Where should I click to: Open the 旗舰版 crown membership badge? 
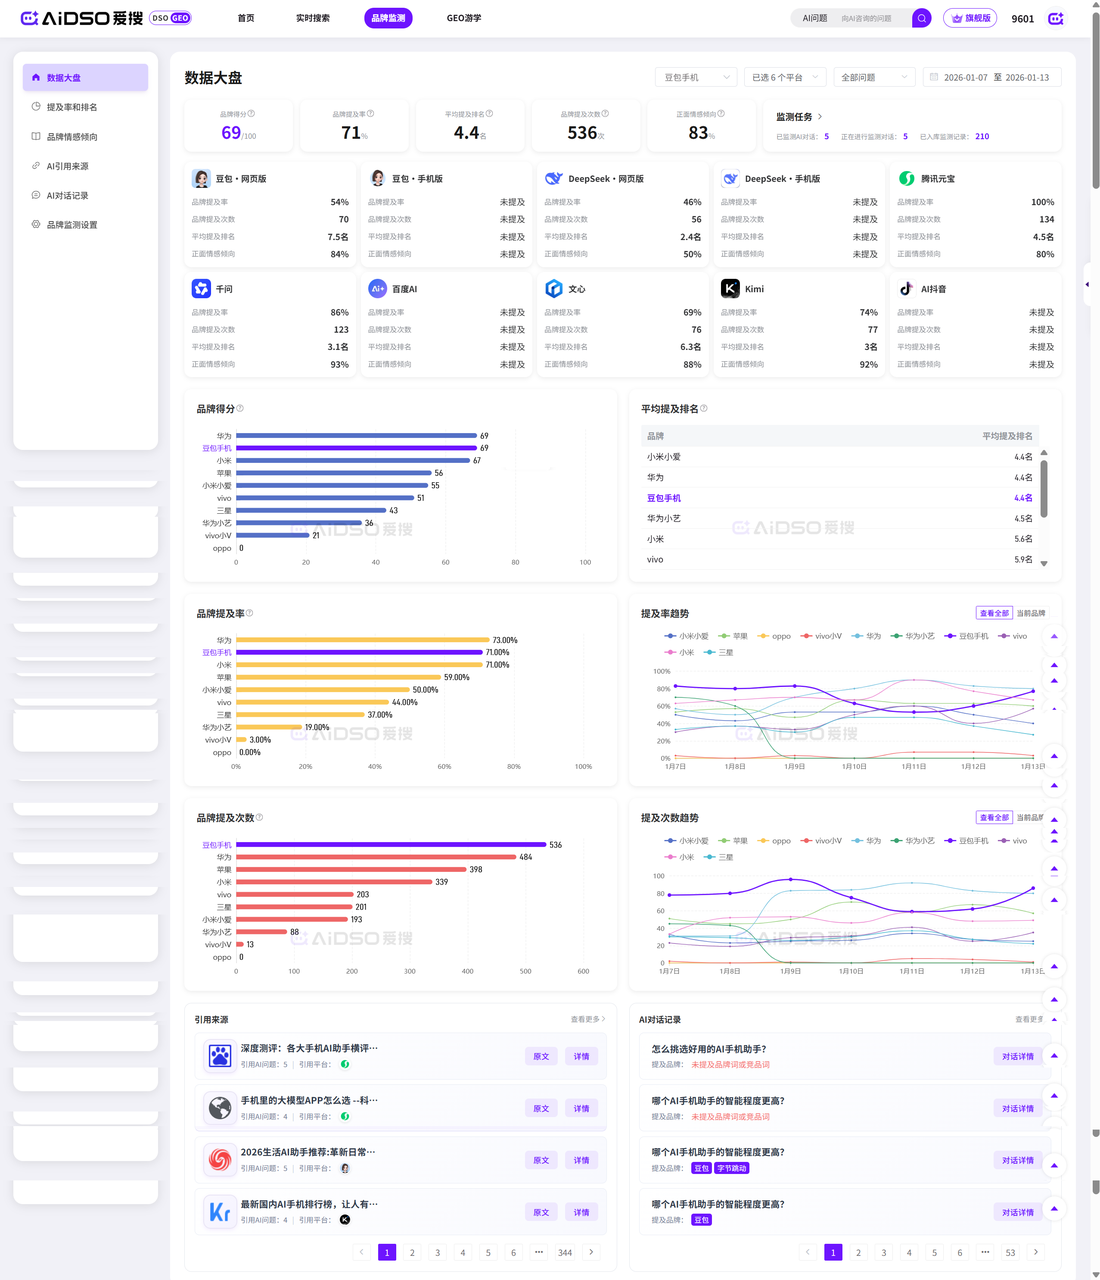970,18
